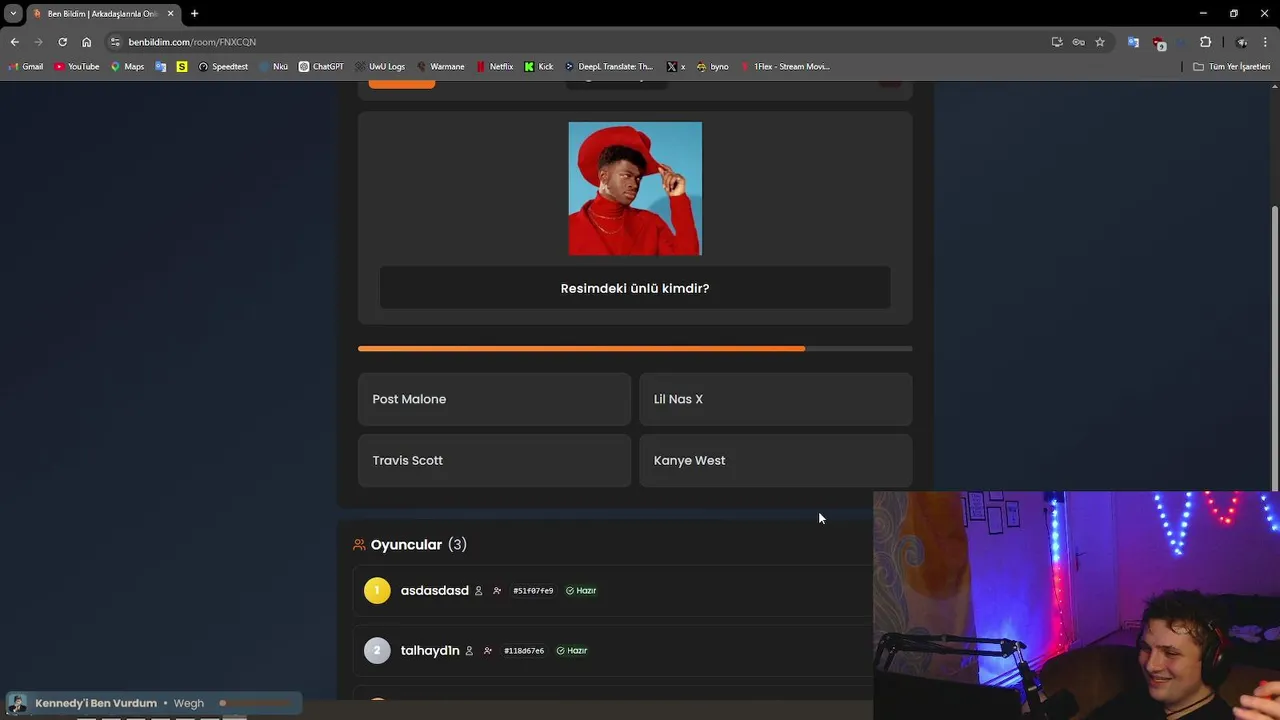Open a new browser tab
The image size is (1280, 720).
pos(194,13)
